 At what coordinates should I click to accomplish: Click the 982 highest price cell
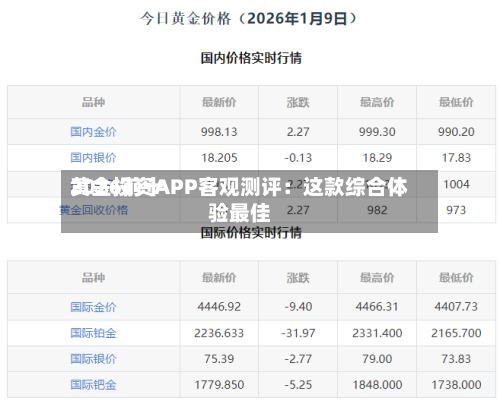377,210
